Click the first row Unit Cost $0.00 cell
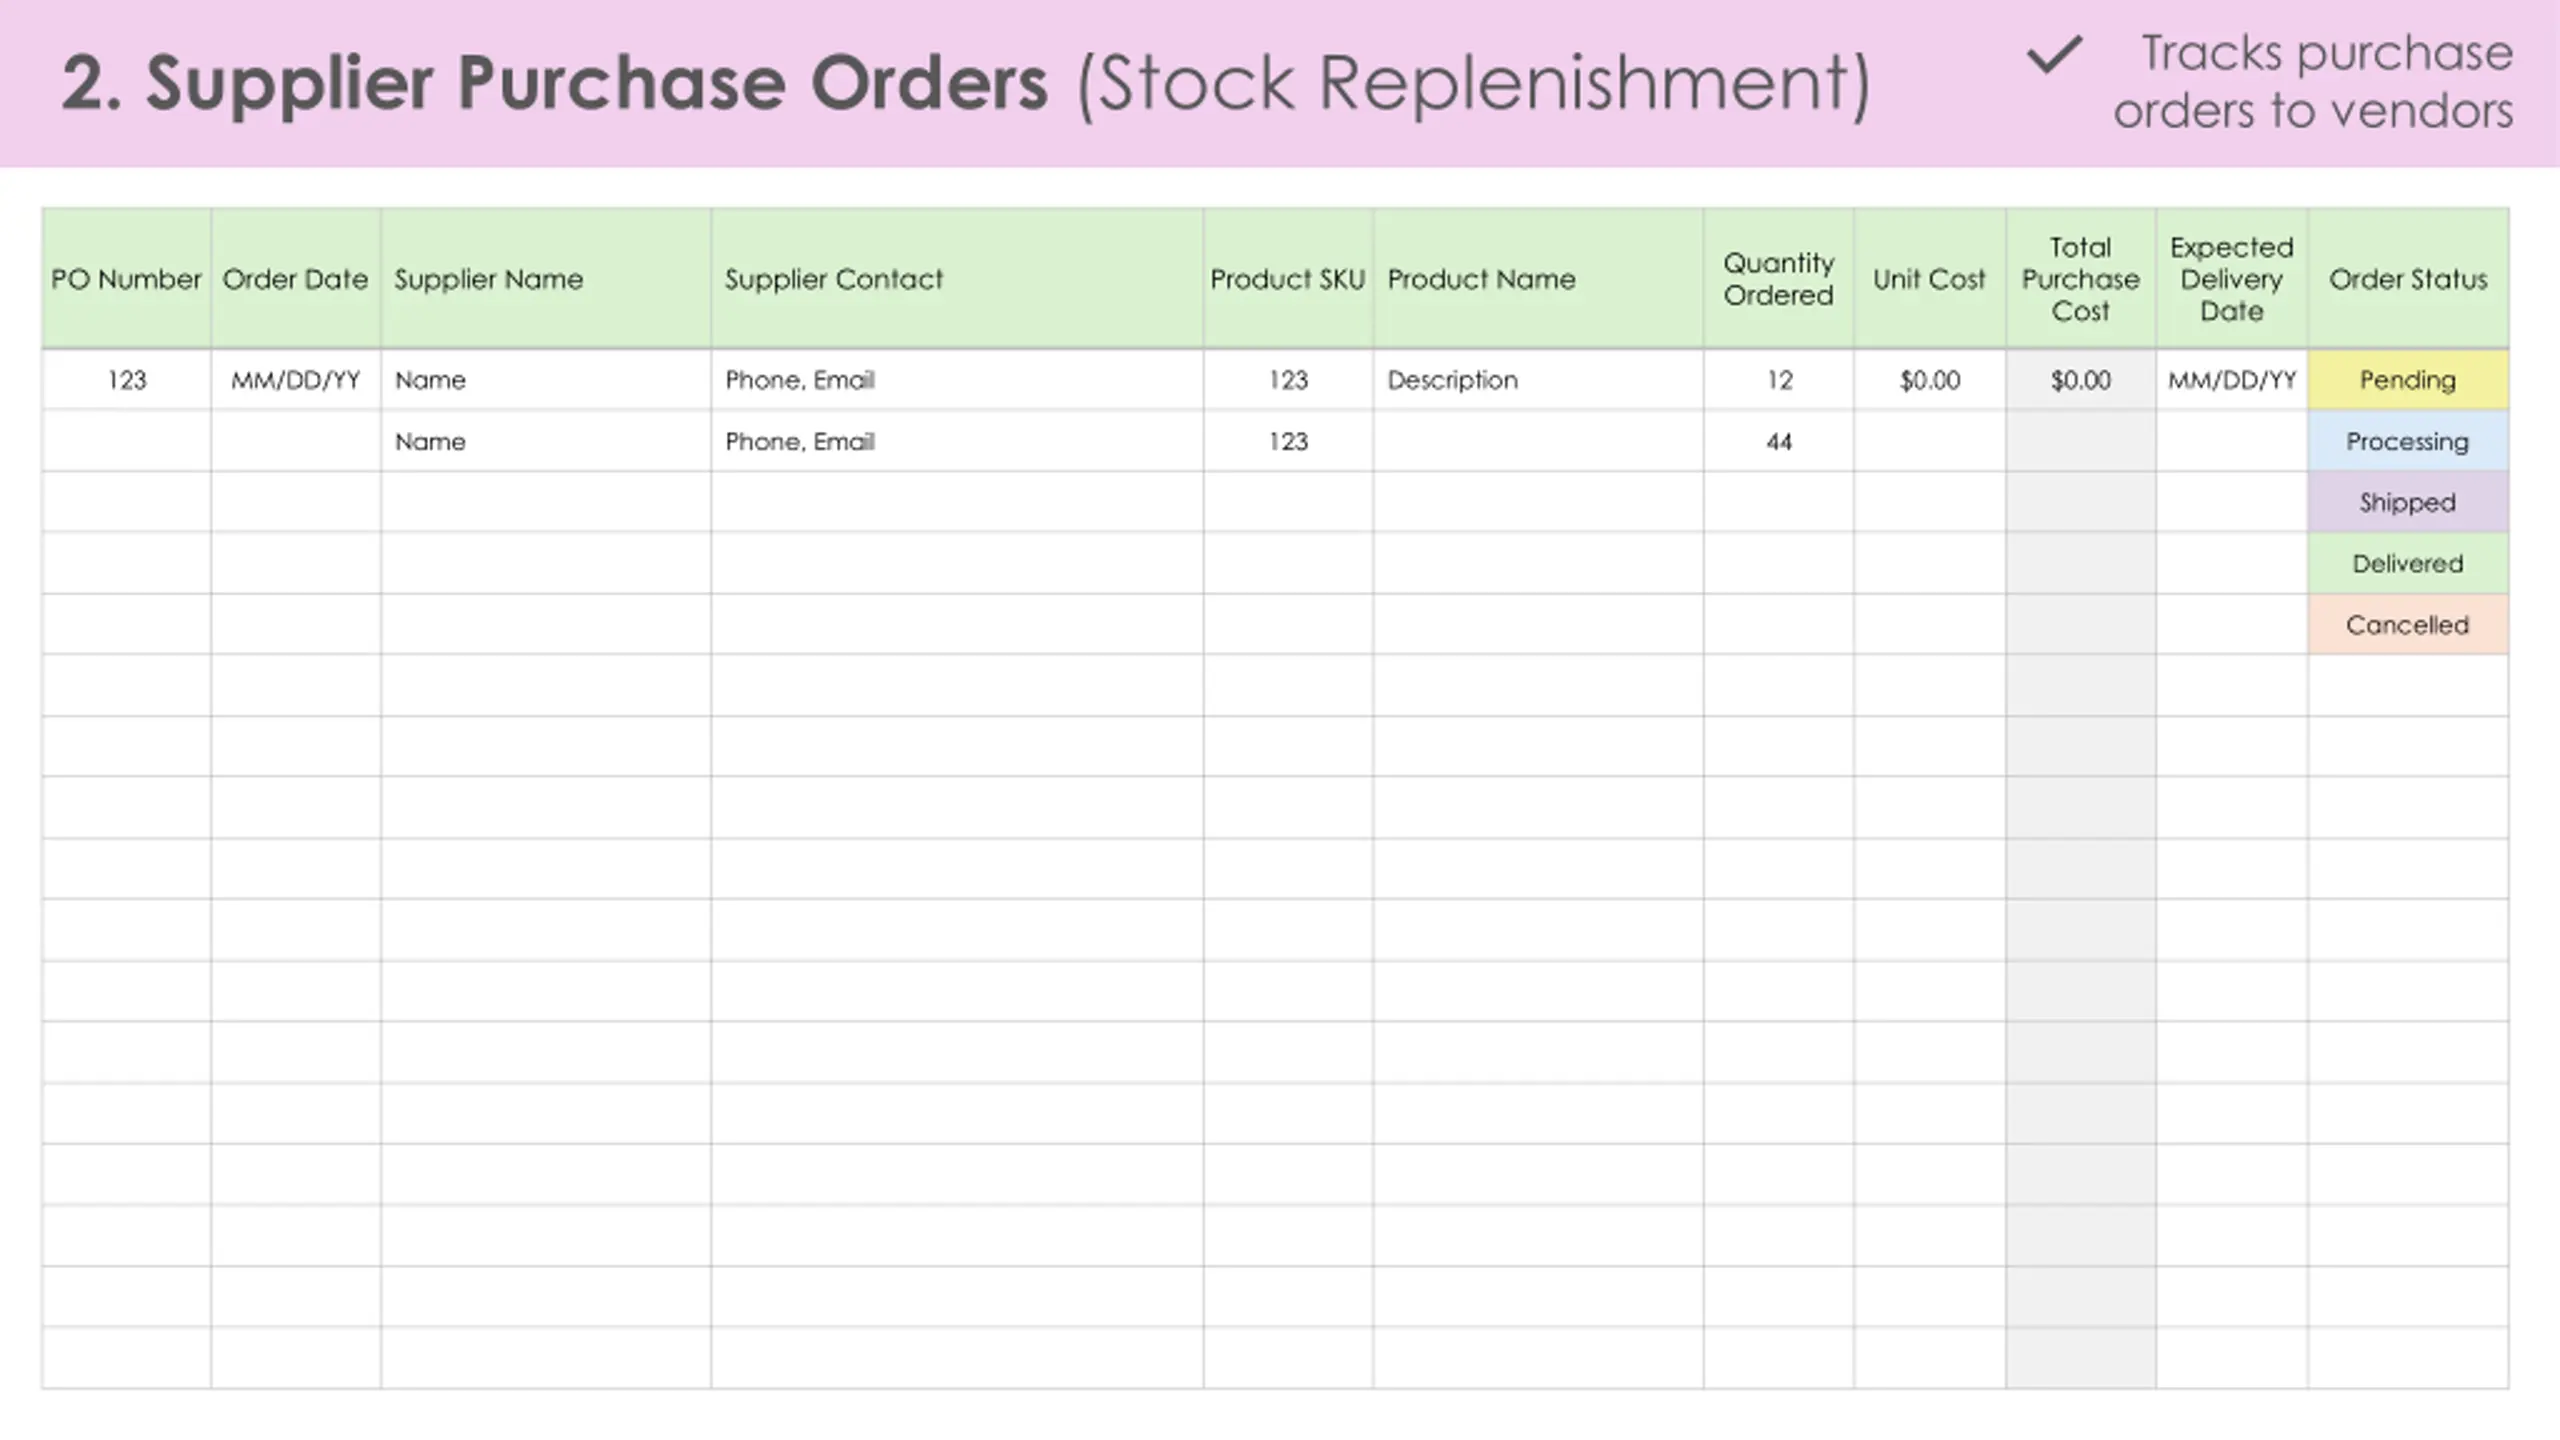The height and width of the screenshot is (1440, 2560). pos(1930,380)
